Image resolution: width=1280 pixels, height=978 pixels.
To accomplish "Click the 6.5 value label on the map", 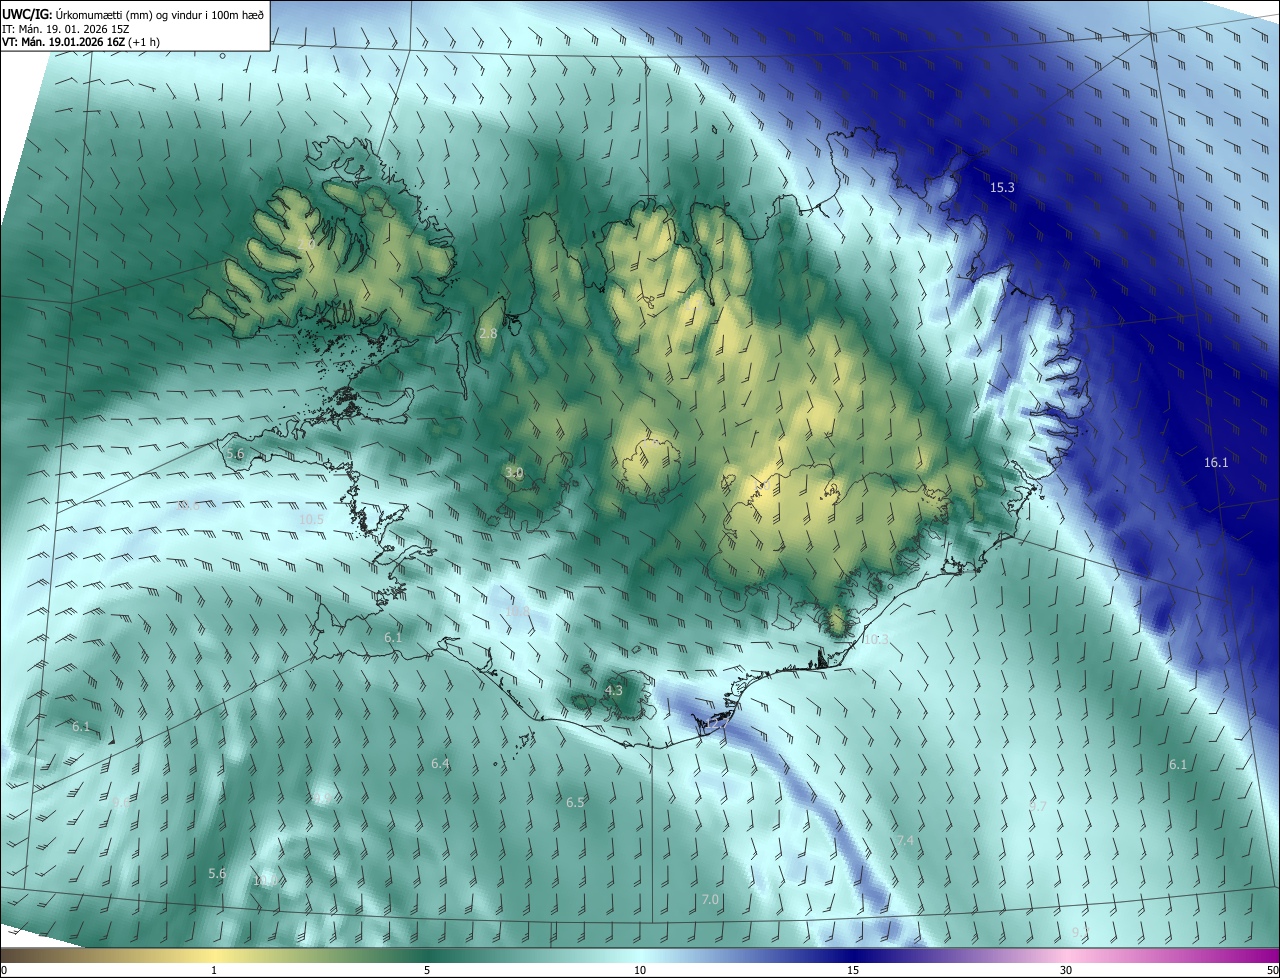I will click(x=575, y=803).
